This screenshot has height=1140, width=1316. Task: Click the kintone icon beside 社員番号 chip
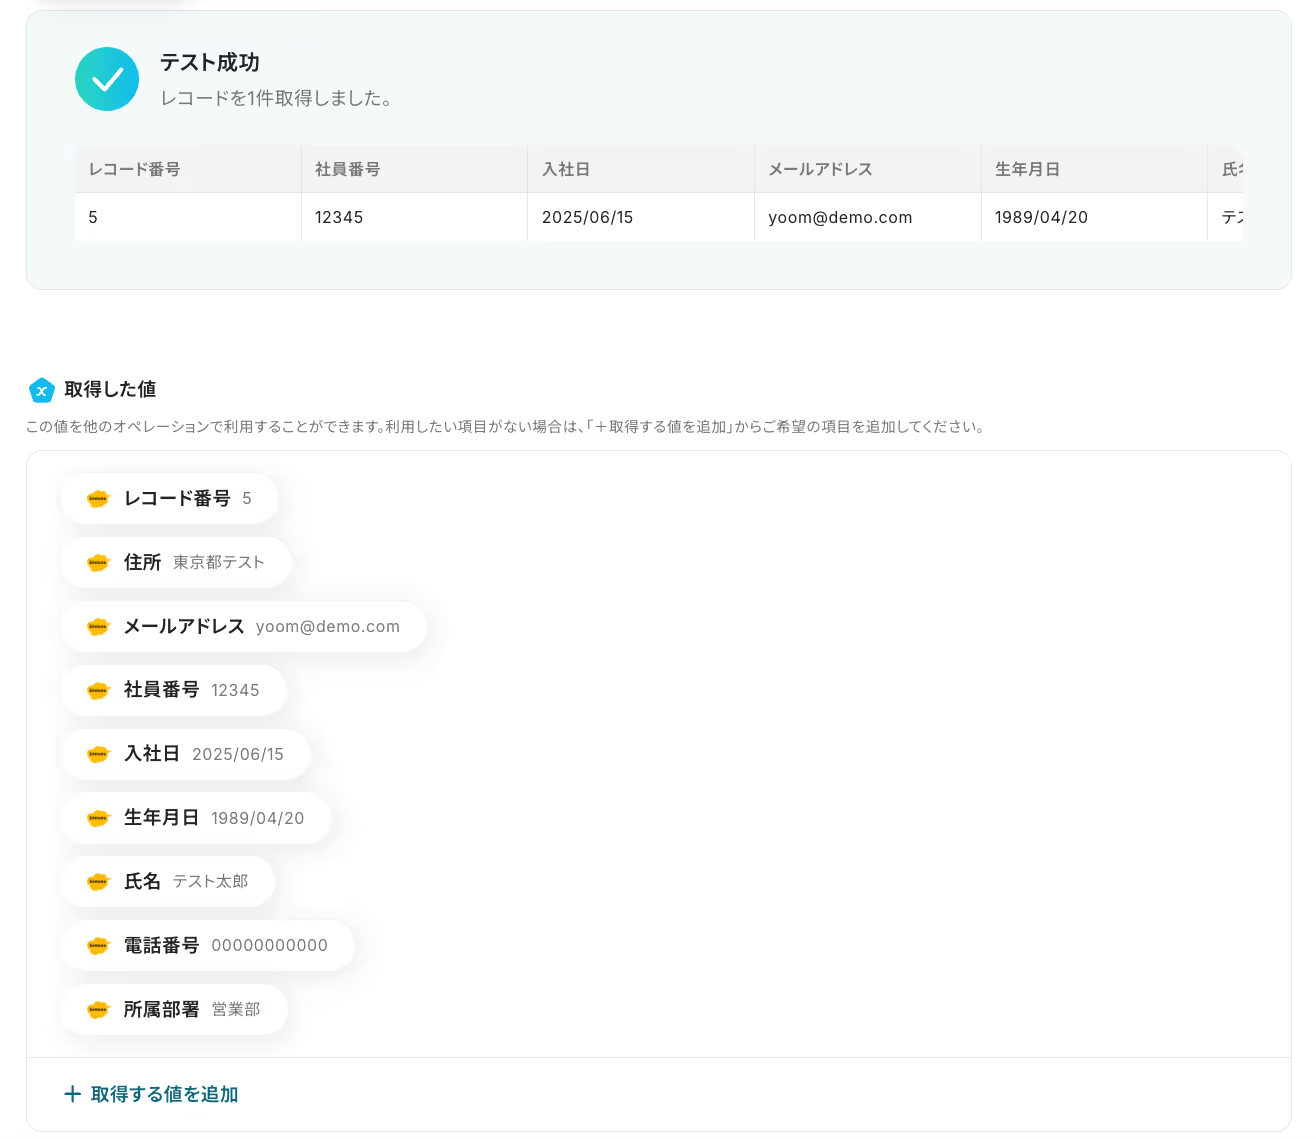98,691
